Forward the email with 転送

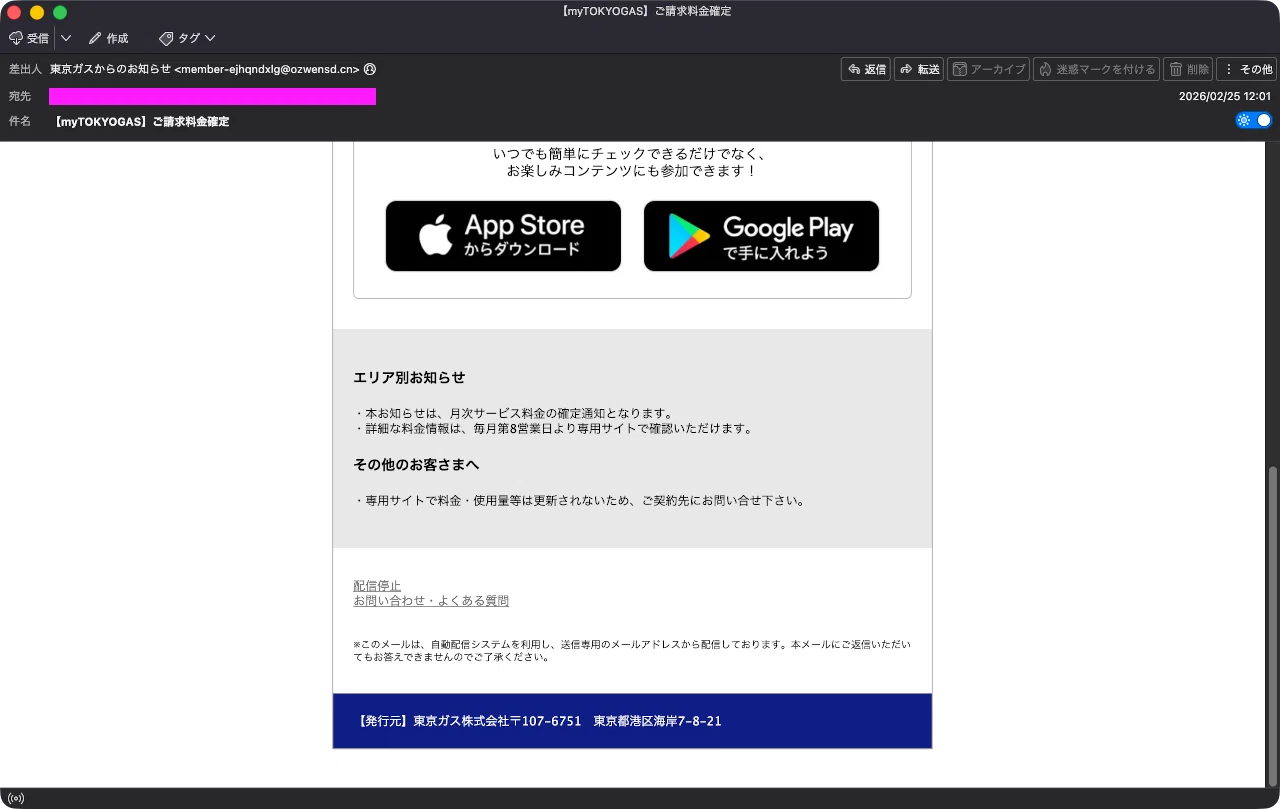pos(919,69)
